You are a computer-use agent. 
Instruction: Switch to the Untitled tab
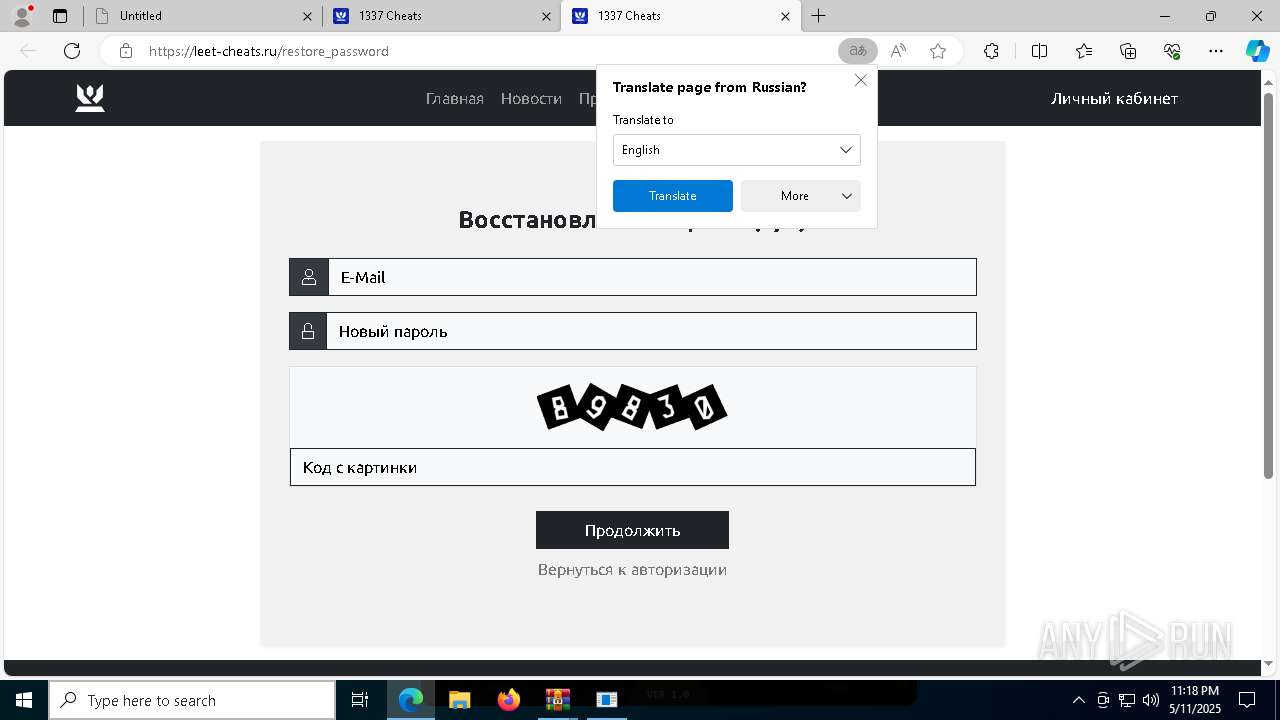pos(201,16)
